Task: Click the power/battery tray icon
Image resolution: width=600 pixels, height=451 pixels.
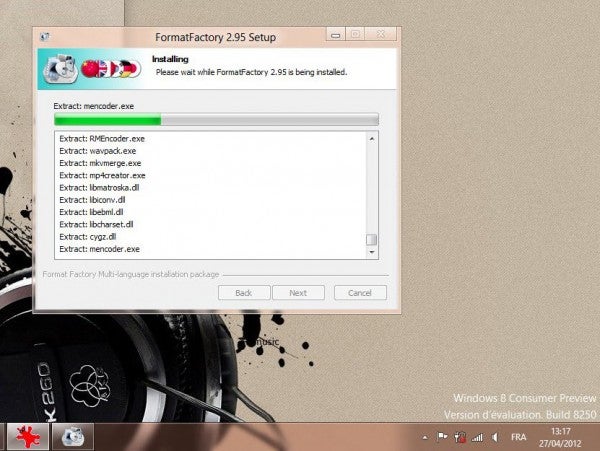Action: (x=459, y=437)
